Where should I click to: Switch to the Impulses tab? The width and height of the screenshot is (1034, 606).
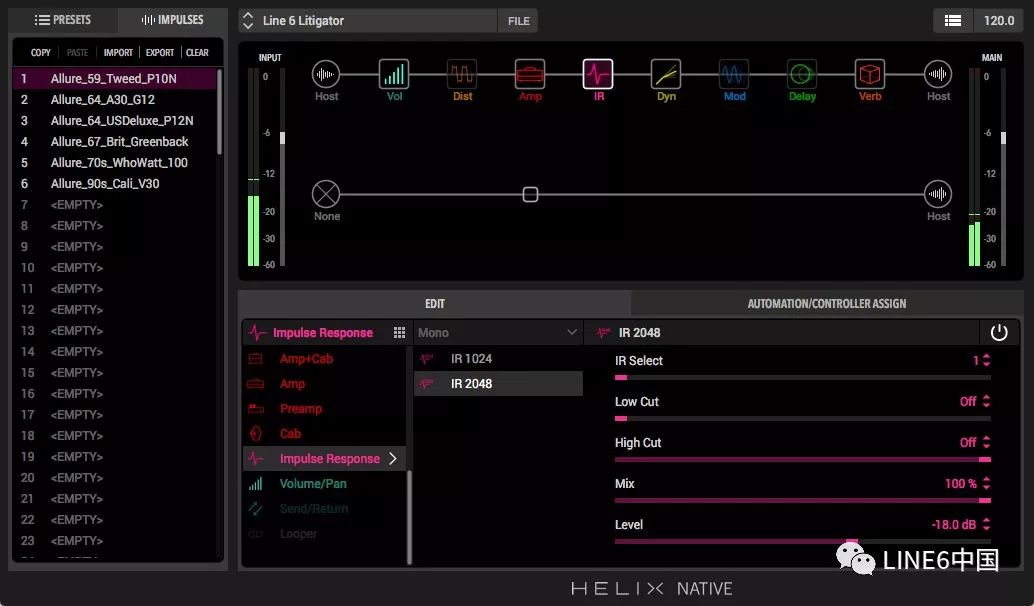coord(172,20)
